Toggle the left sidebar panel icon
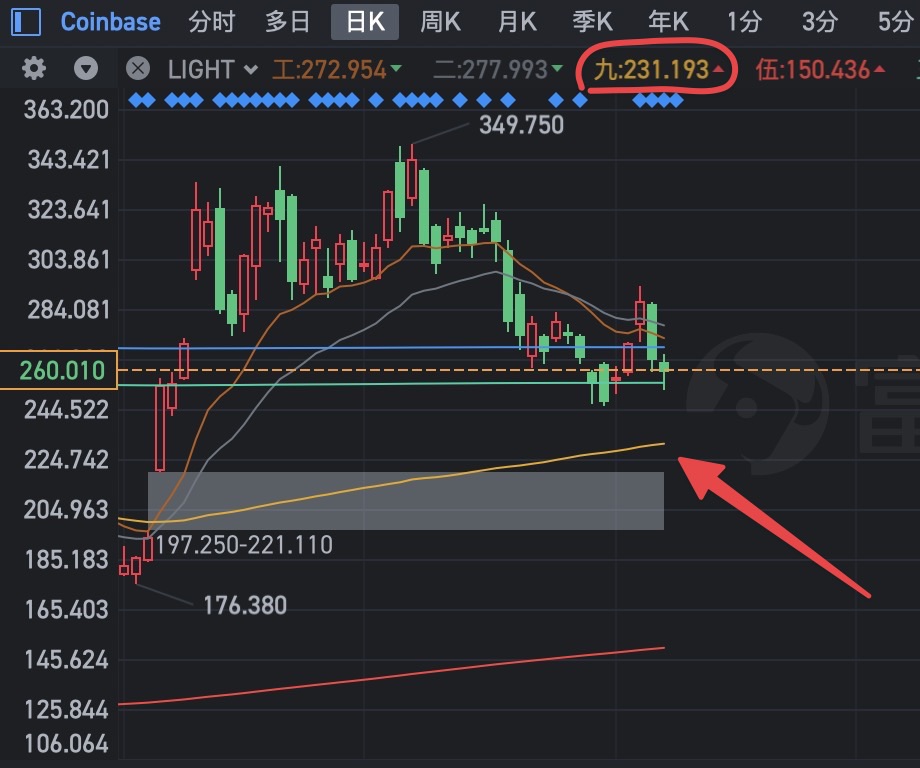 26,22
